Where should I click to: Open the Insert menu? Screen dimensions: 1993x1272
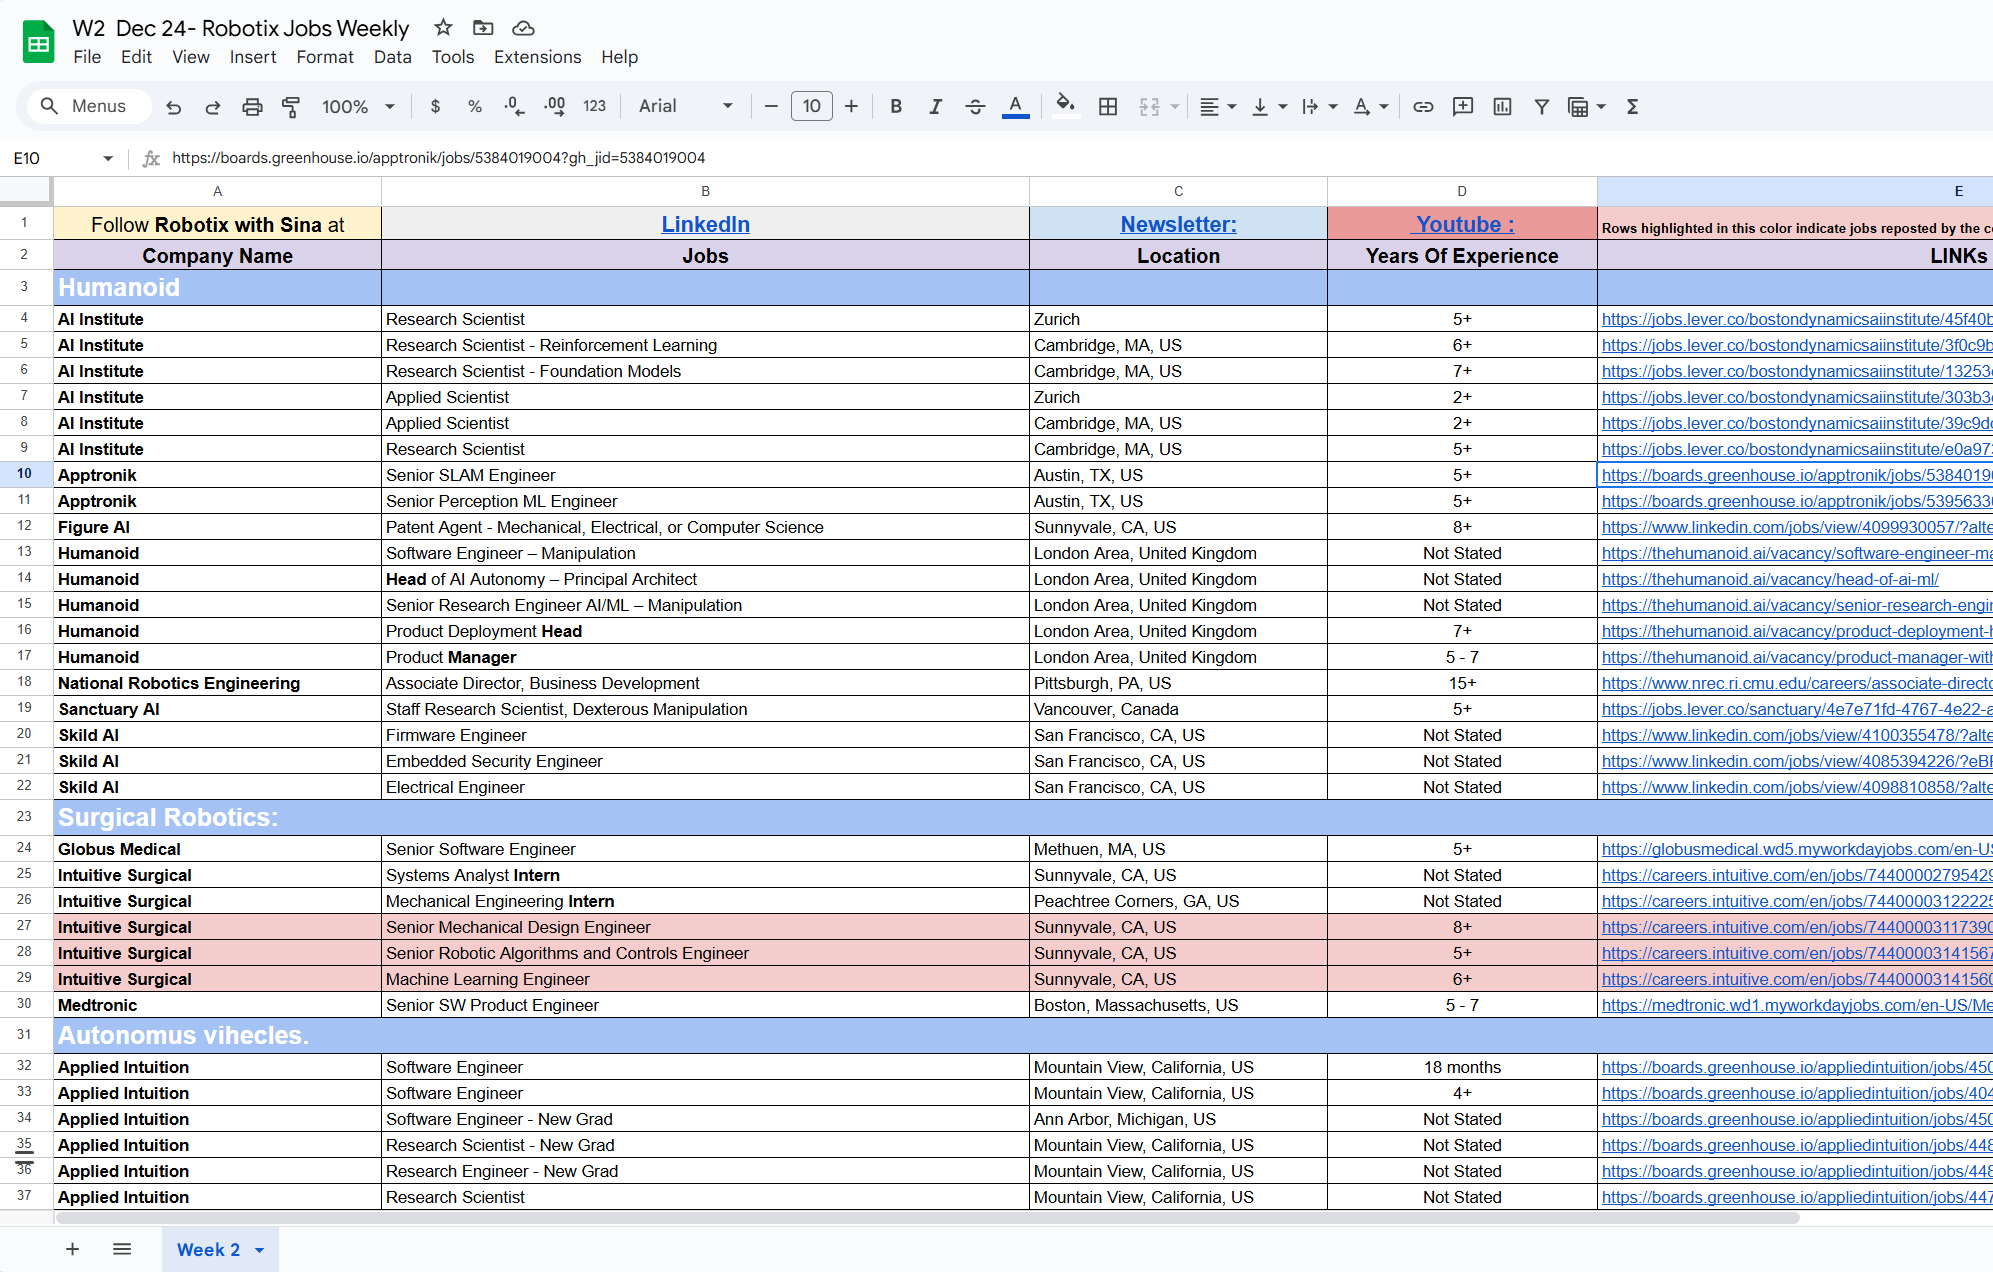coord(253,57)
